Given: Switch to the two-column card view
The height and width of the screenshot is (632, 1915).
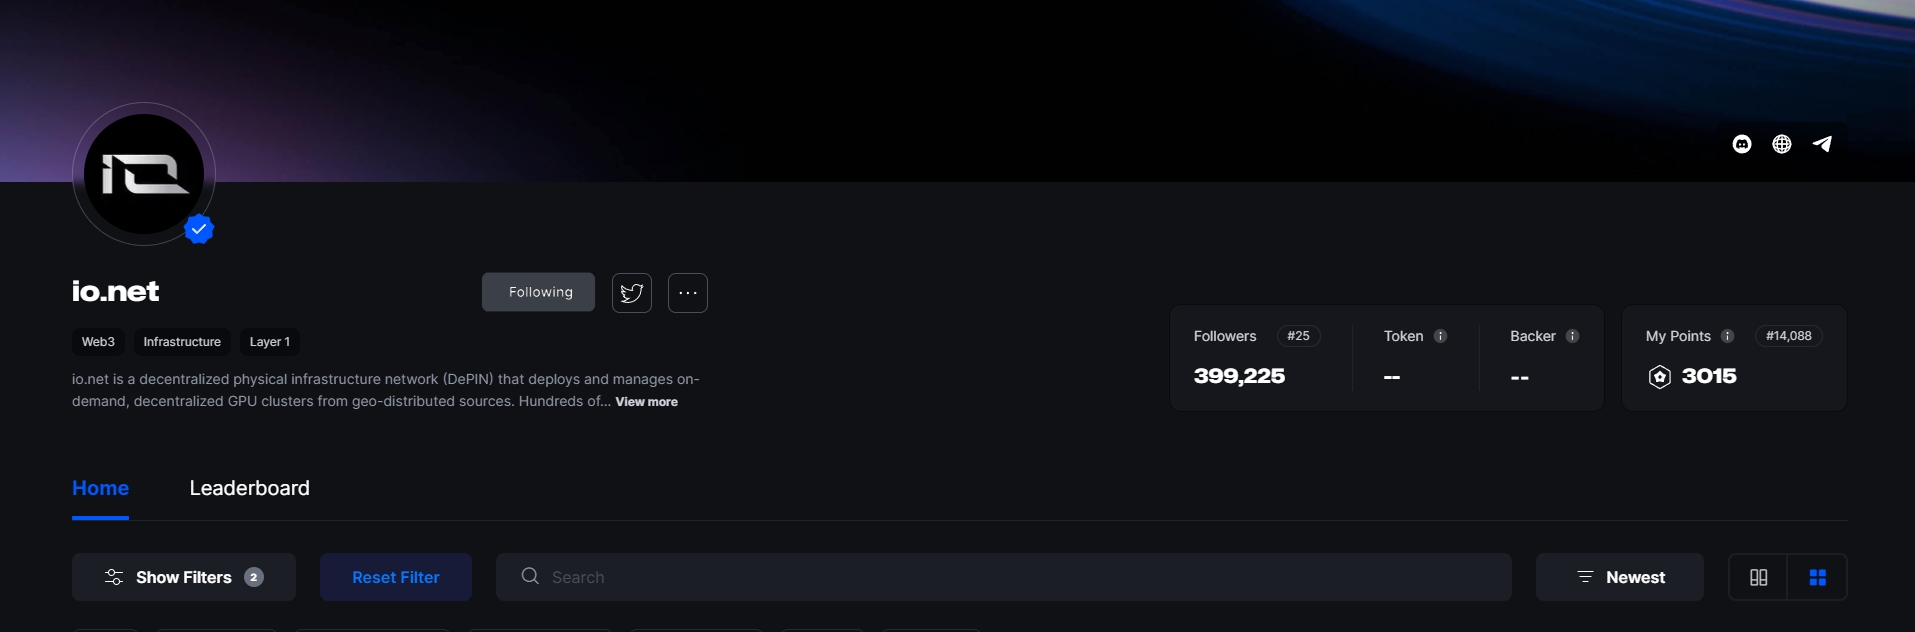Looking at the screenshot, I should coord(1759,577).
